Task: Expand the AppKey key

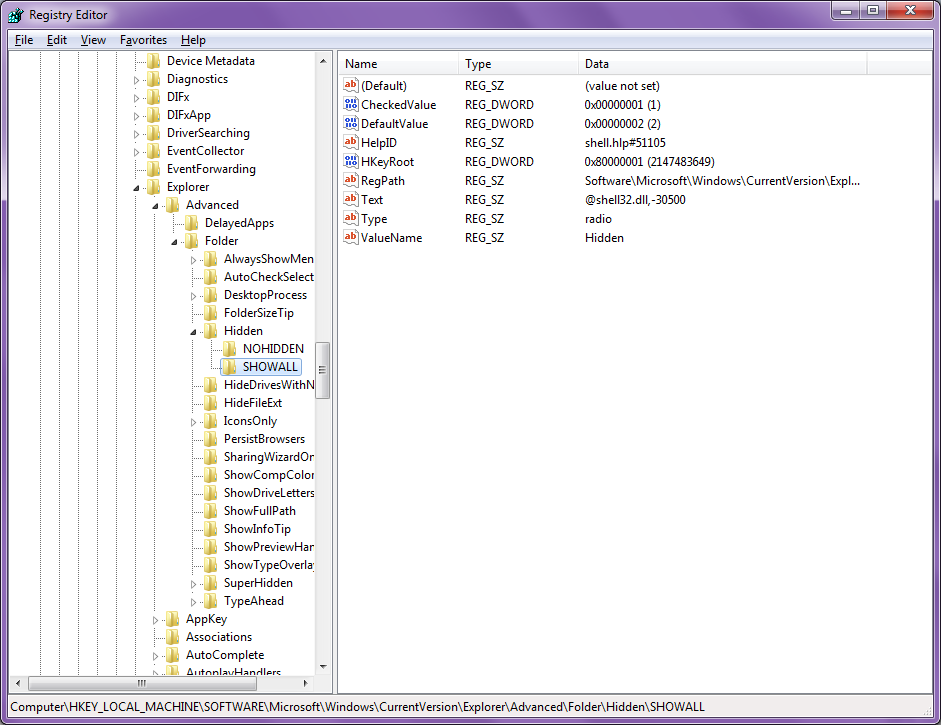Action: 155,620
